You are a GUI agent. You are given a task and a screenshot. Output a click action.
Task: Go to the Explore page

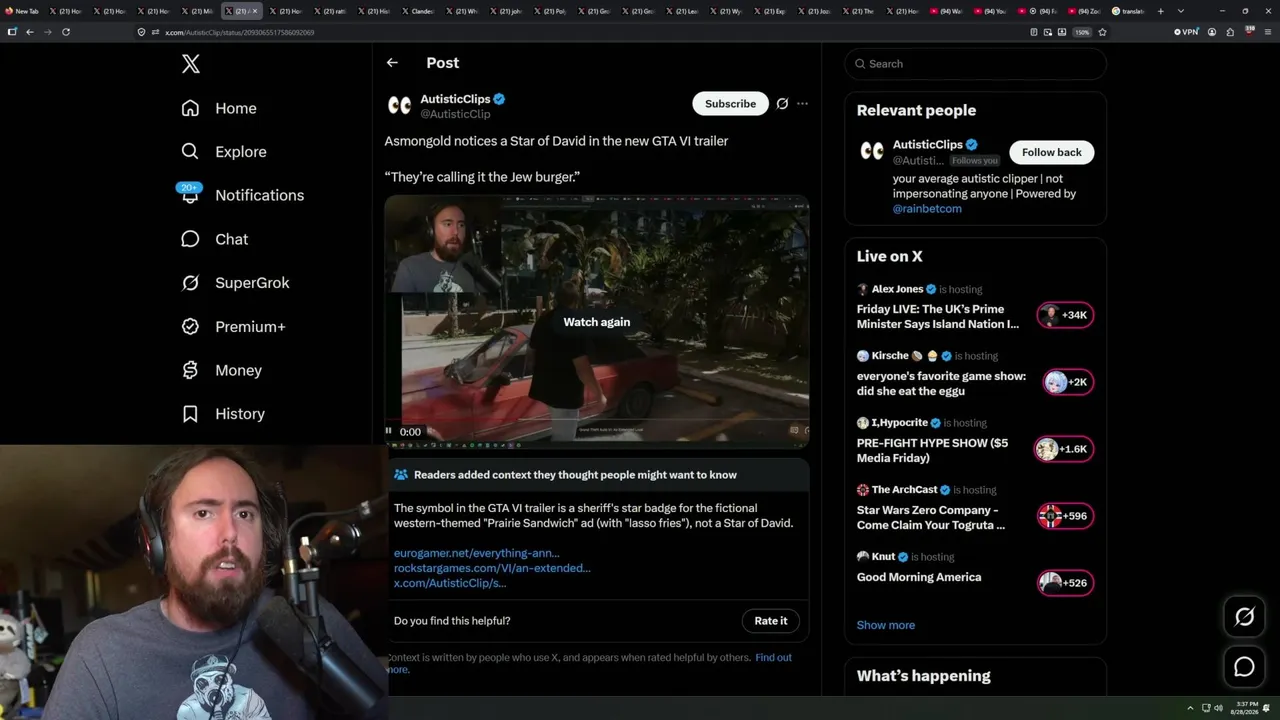click(224, 152)
